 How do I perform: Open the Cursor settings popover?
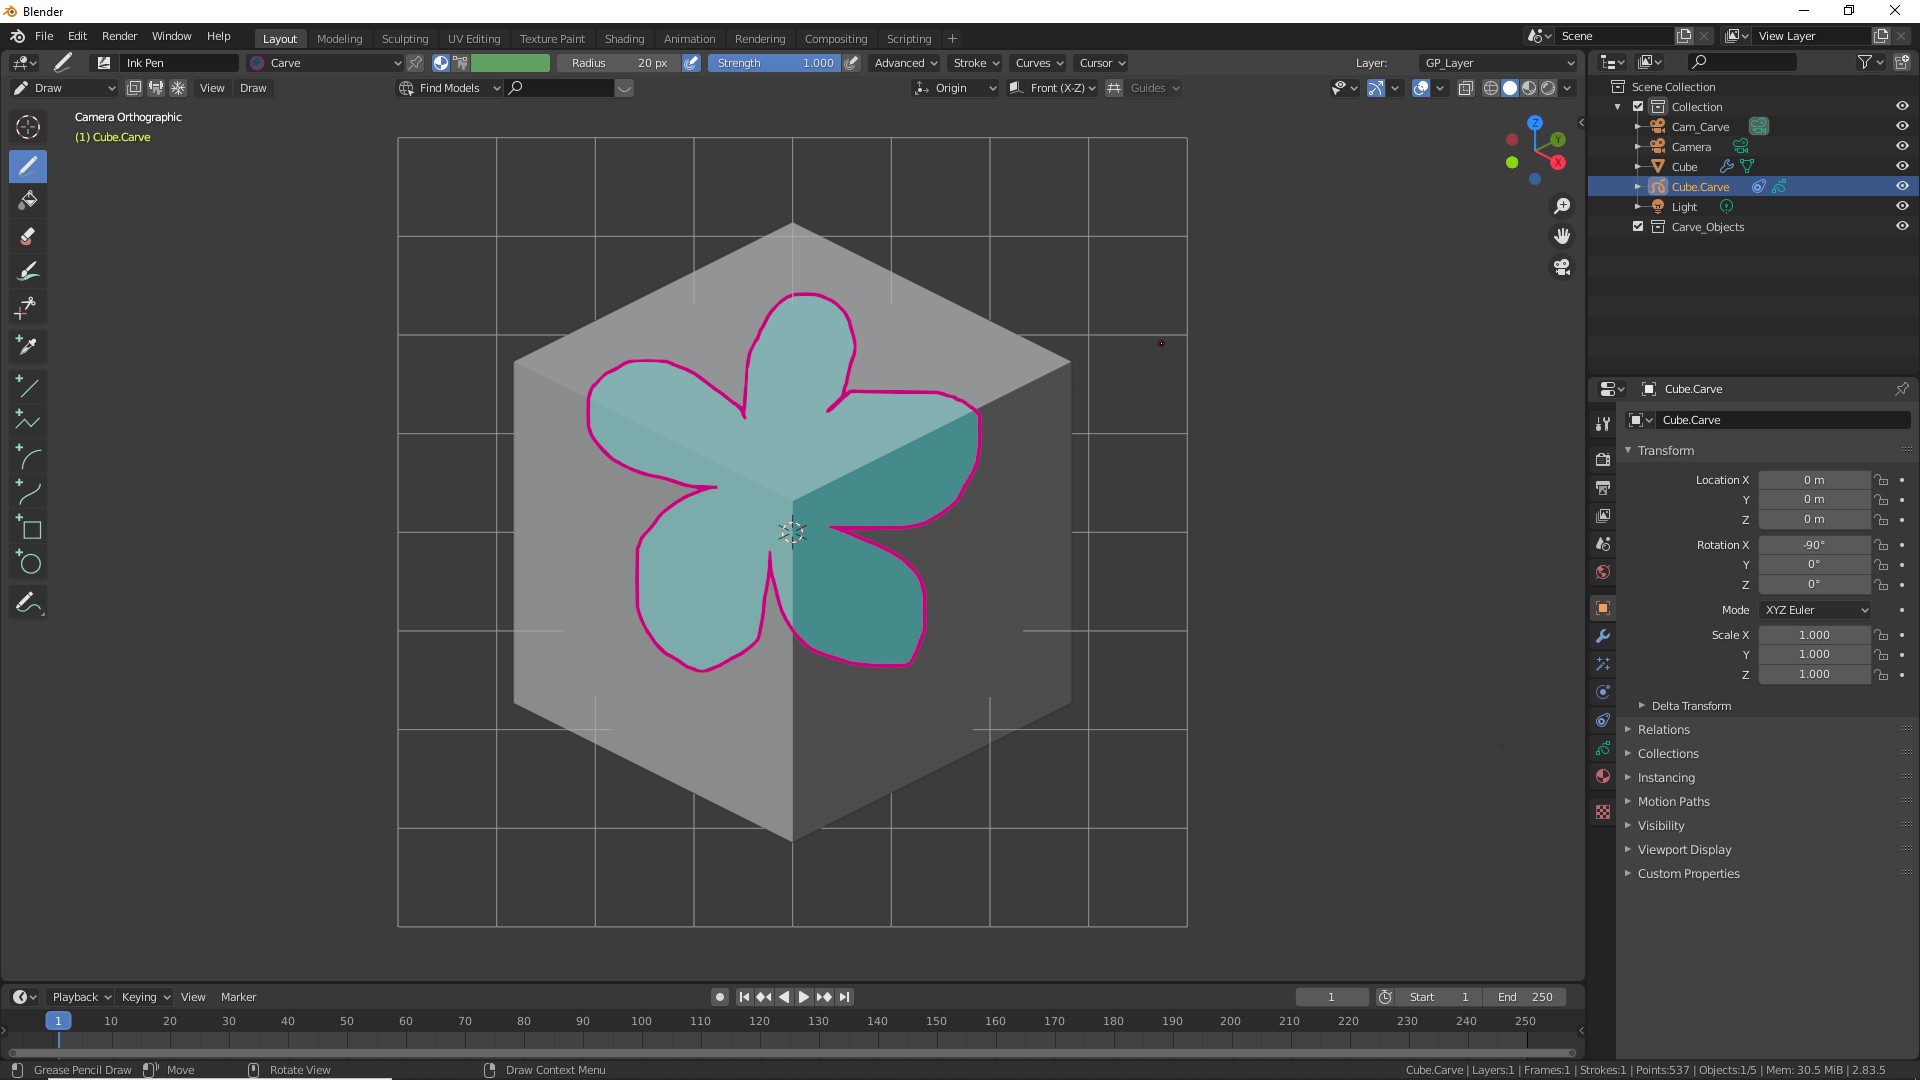click(1101, 63)
